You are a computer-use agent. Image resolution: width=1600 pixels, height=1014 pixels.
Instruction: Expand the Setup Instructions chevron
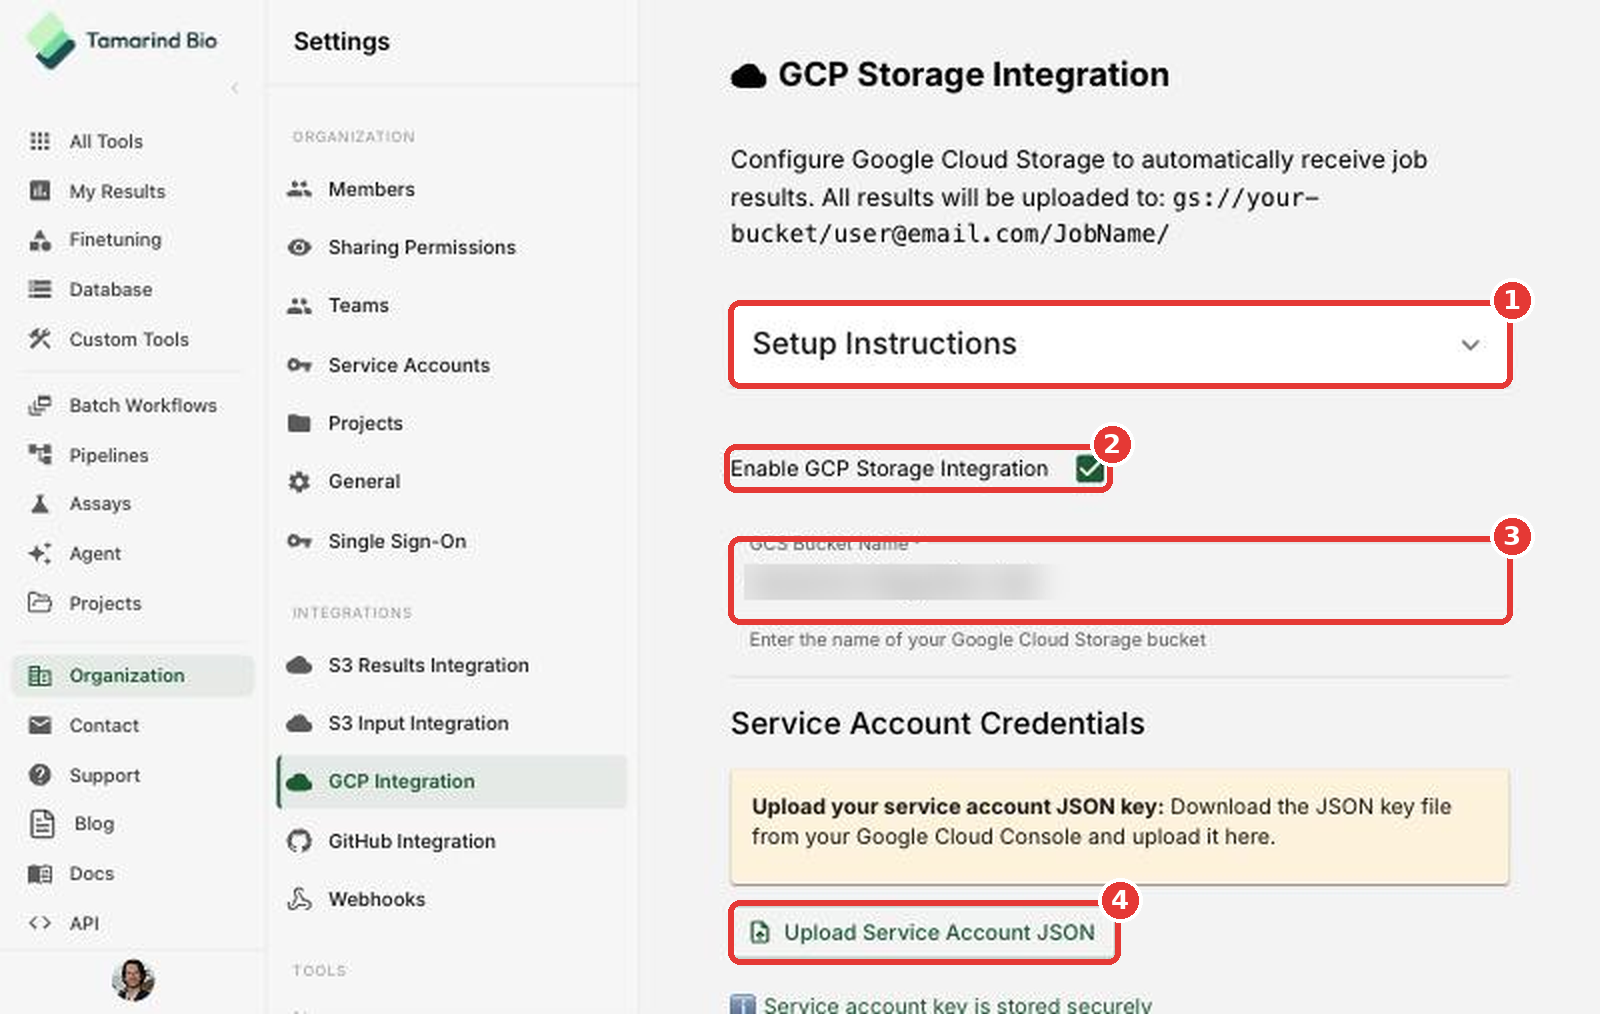coord(1470,345)
